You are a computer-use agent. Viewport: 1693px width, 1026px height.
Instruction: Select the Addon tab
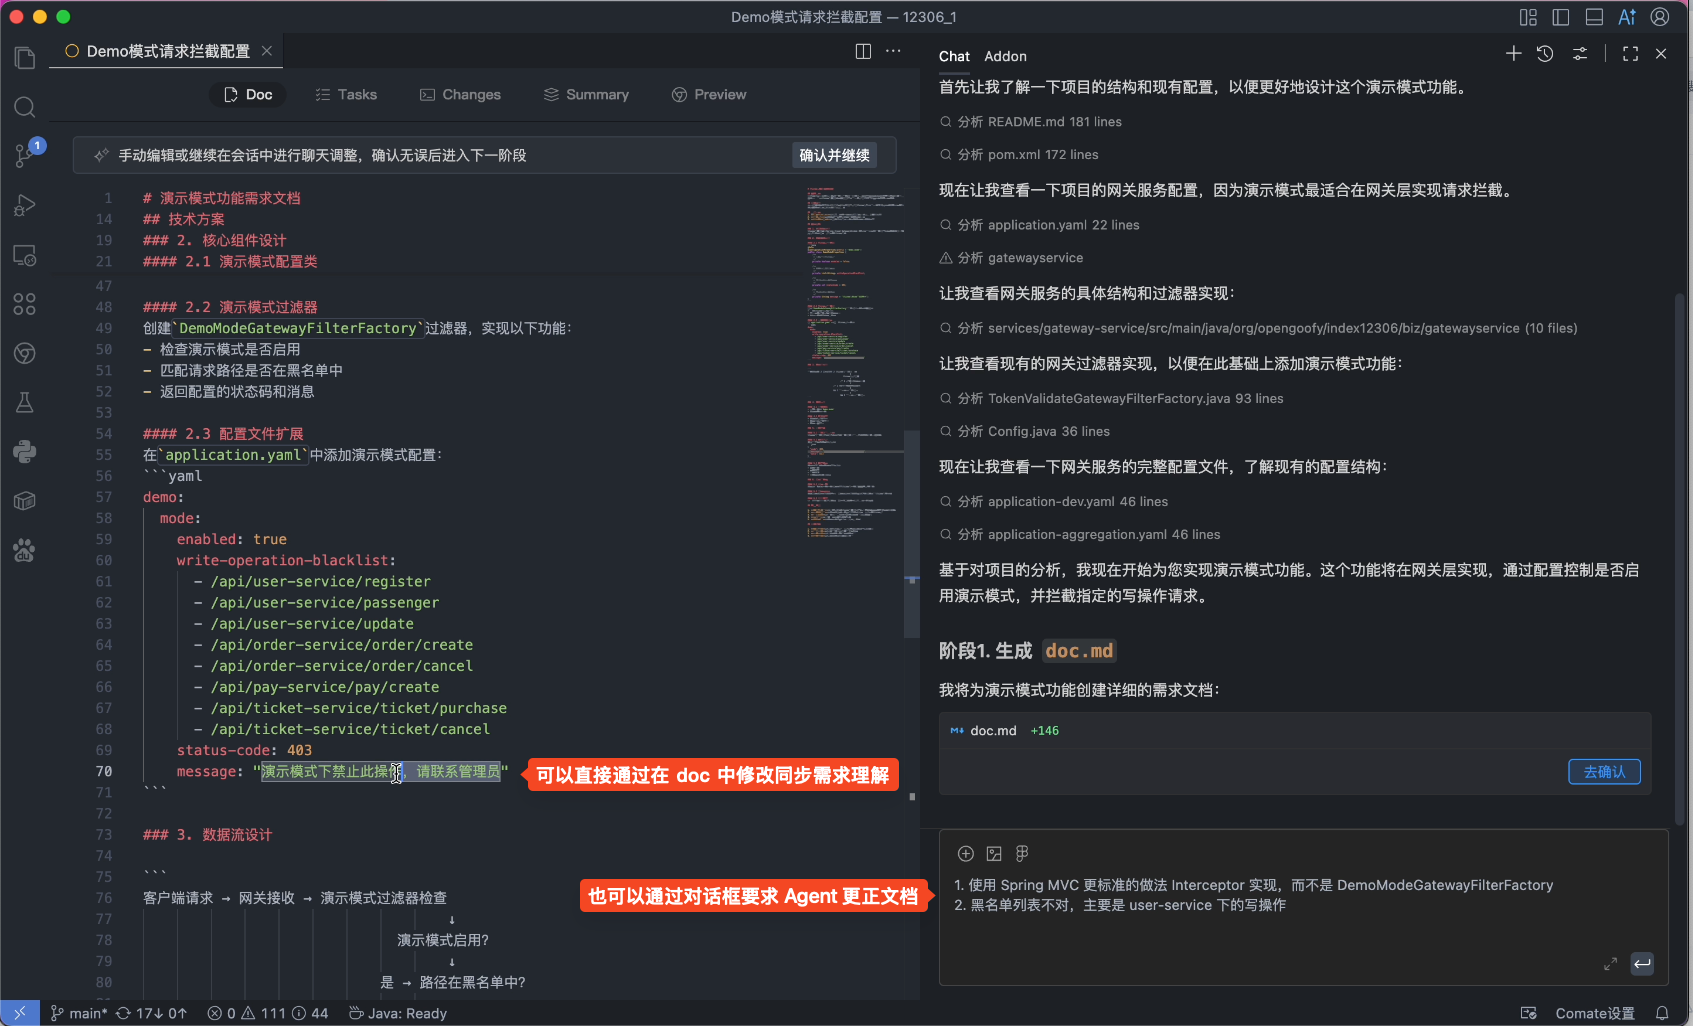tap(1005, 56)
